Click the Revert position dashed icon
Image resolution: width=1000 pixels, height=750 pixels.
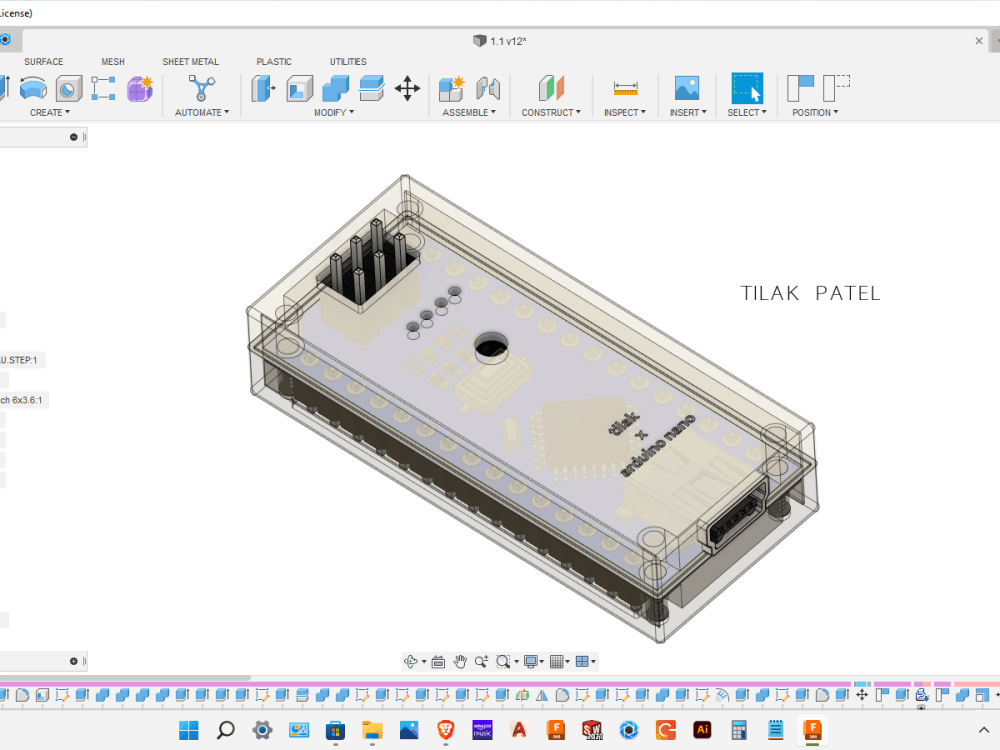click(836, 88)
